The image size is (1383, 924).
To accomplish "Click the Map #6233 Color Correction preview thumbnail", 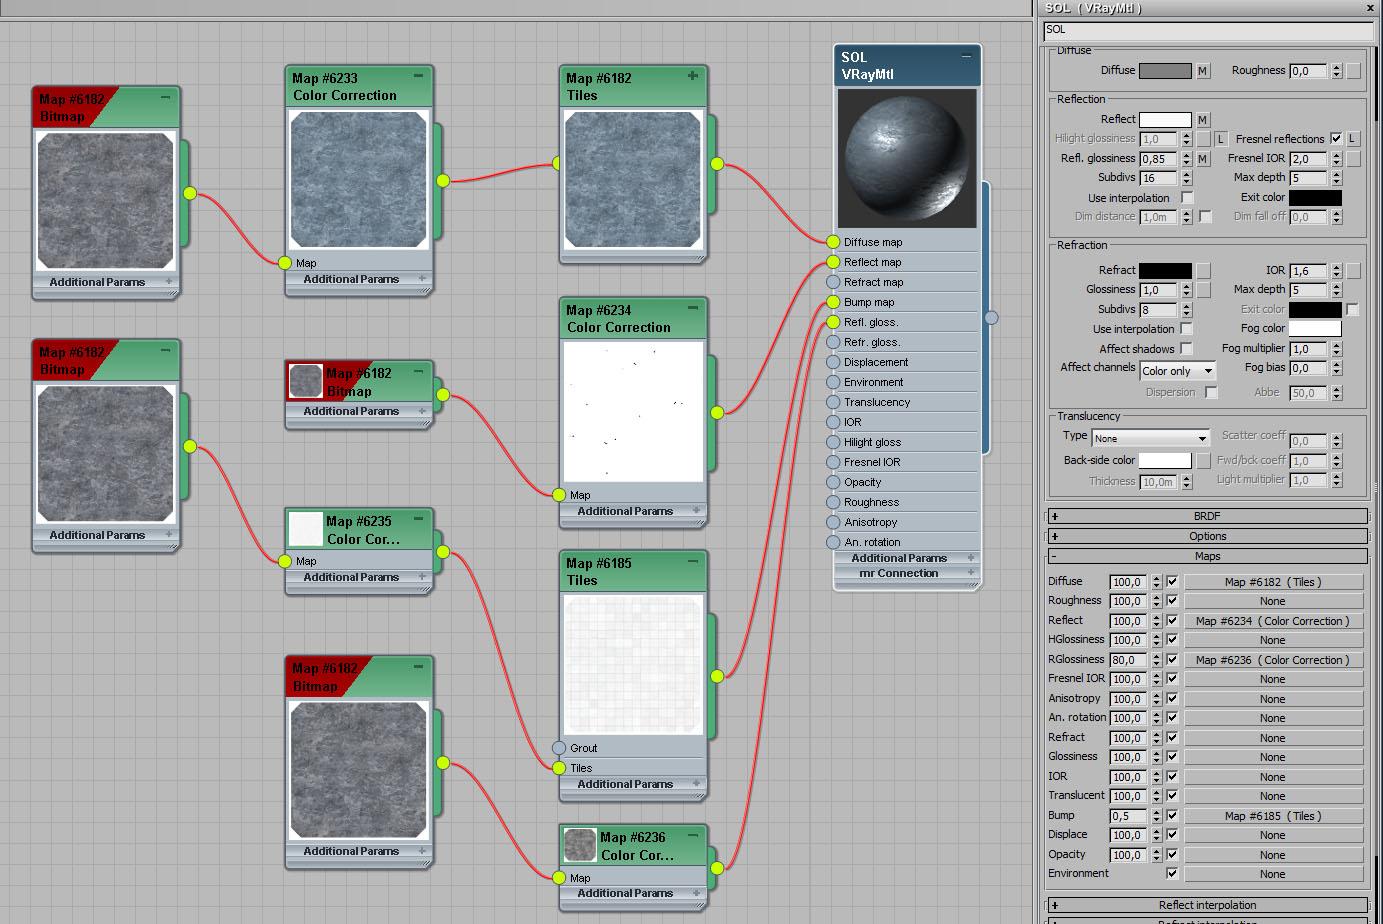I will 358,180.
